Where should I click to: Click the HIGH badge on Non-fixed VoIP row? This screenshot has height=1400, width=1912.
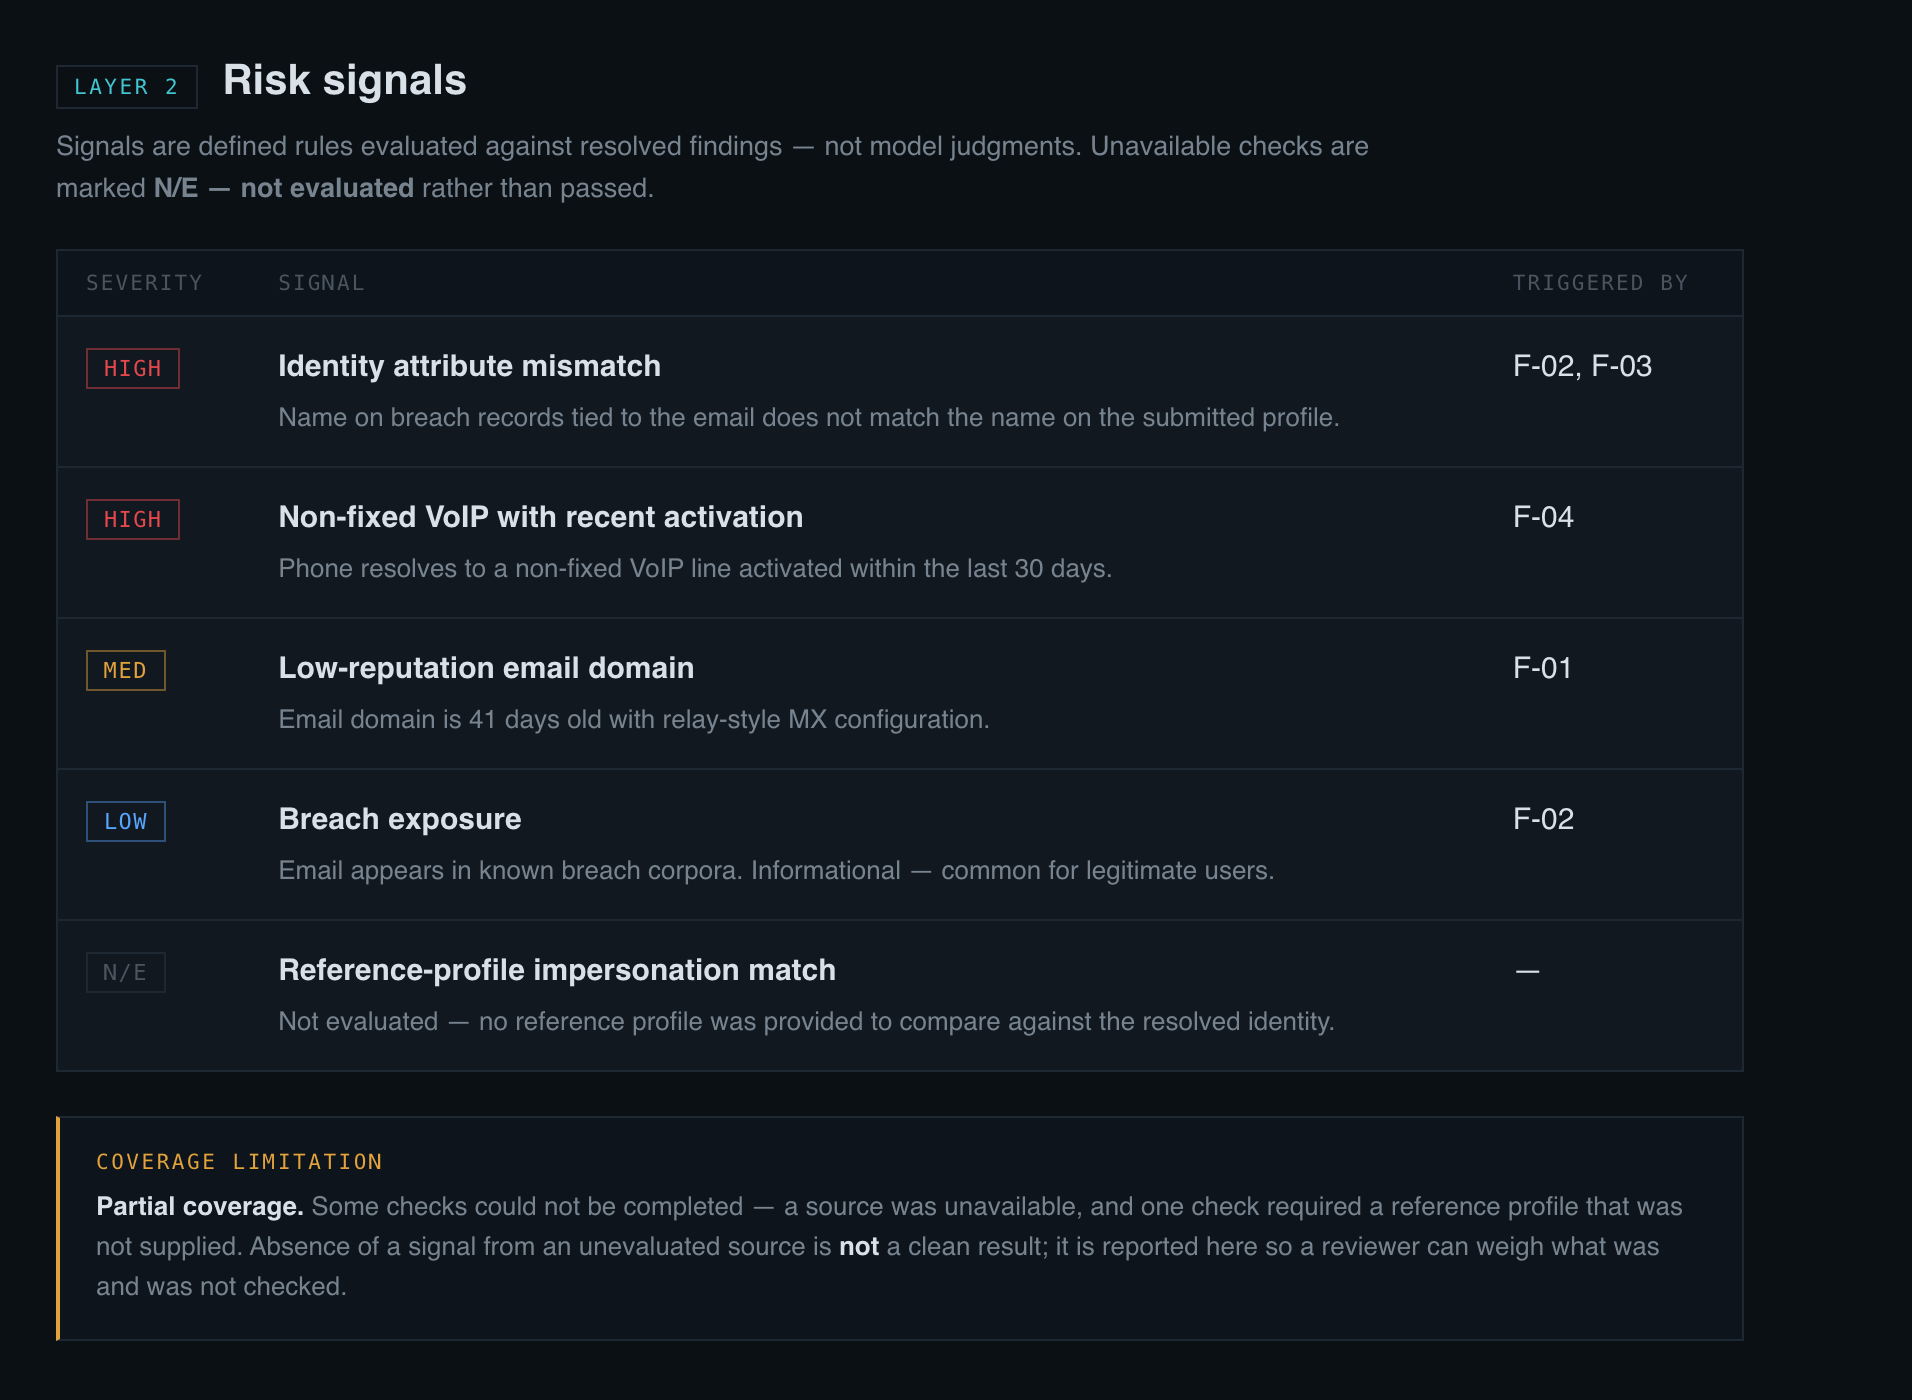133,519
